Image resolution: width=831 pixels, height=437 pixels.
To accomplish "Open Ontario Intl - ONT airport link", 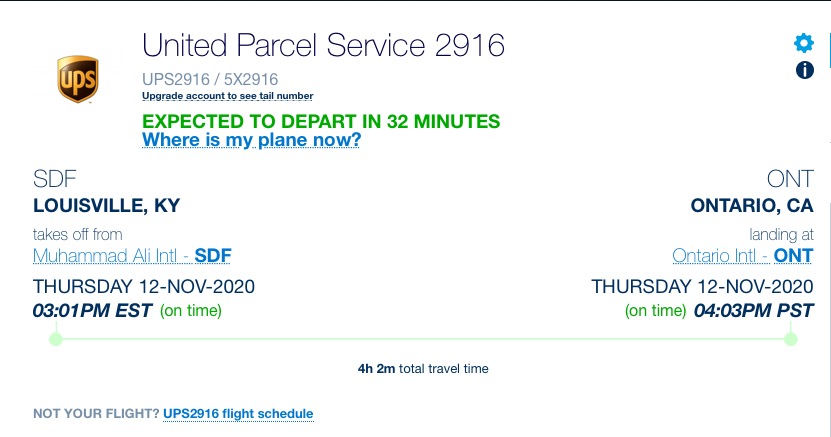I will 742,256.
